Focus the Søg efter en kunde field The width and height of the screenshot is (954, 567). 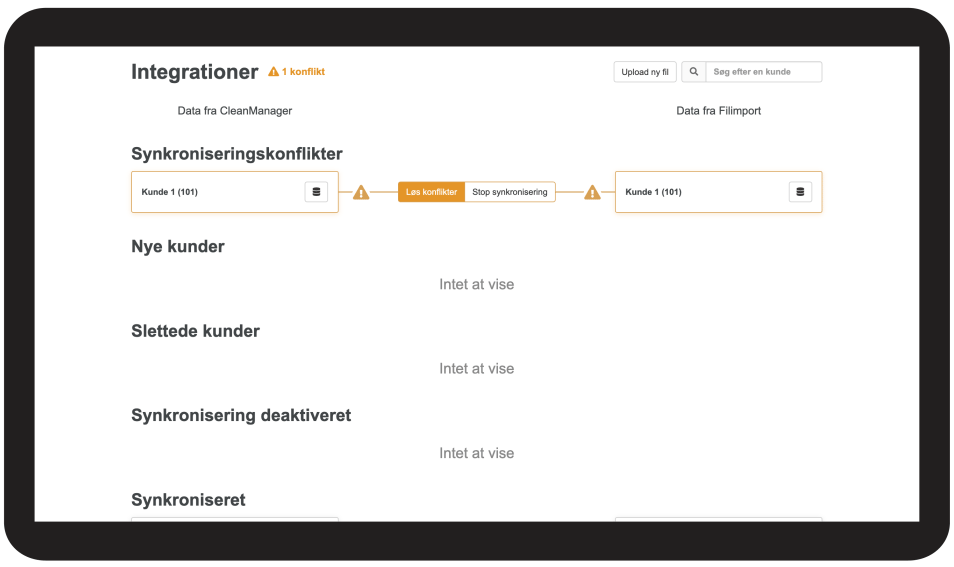tap(764, 72)
